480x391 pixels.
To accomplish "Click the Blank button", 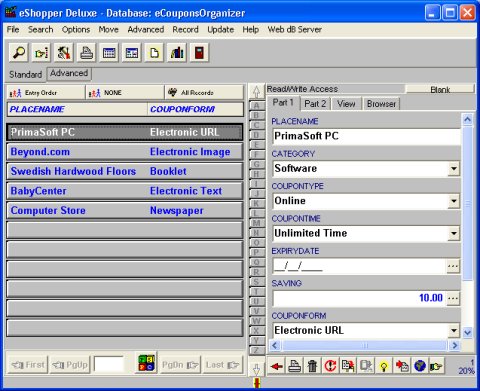I will tap(440, 89).
